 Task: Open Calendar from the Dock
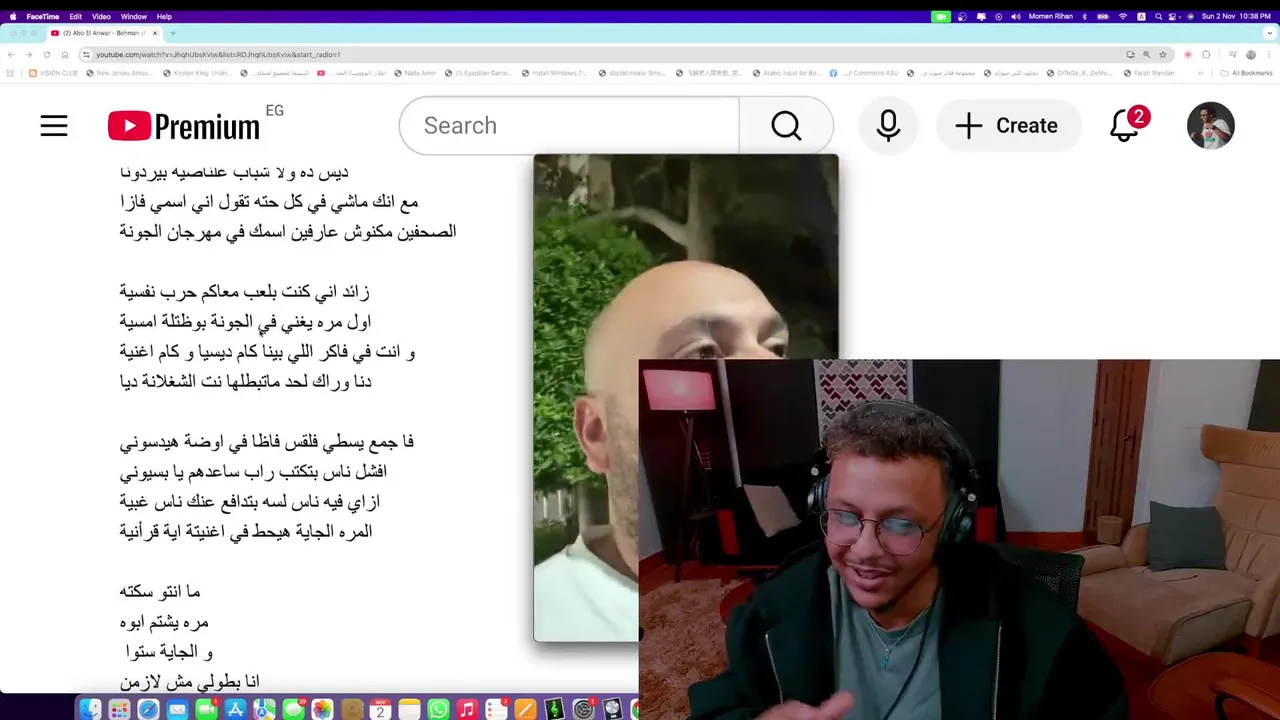tap(380, 709)
